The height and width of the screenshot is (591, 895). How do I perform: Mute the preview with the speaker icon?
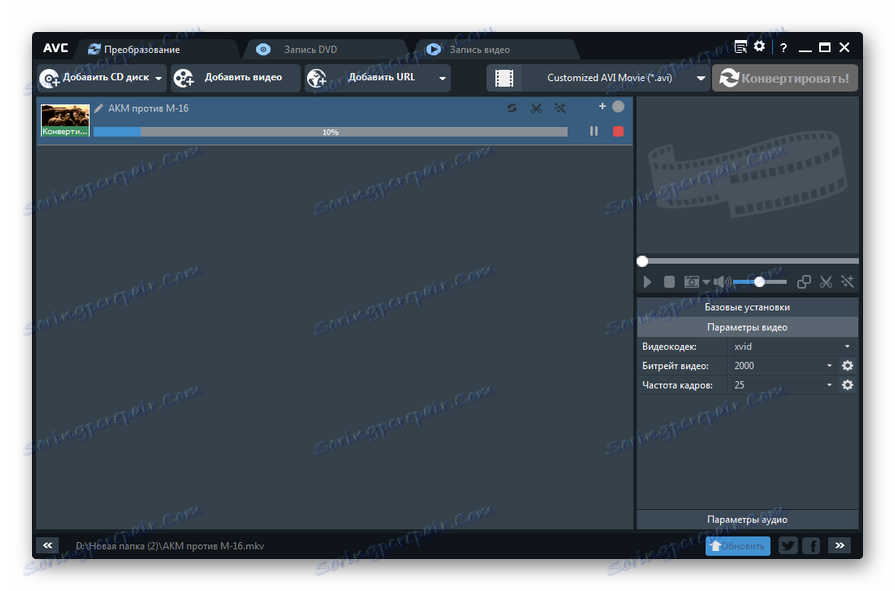[722, 282]
